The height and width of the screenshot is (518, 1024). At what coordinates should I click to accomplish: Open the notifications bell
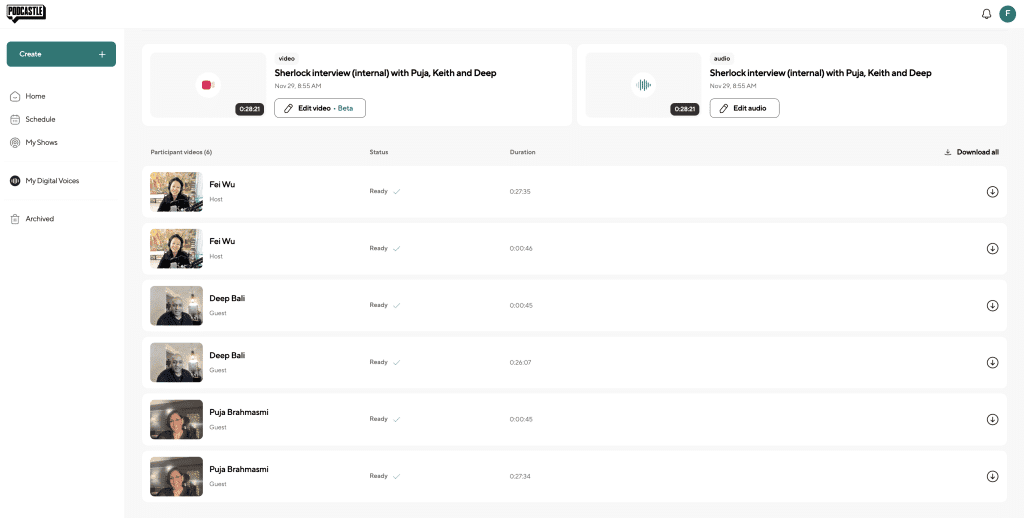coord(986,14)
